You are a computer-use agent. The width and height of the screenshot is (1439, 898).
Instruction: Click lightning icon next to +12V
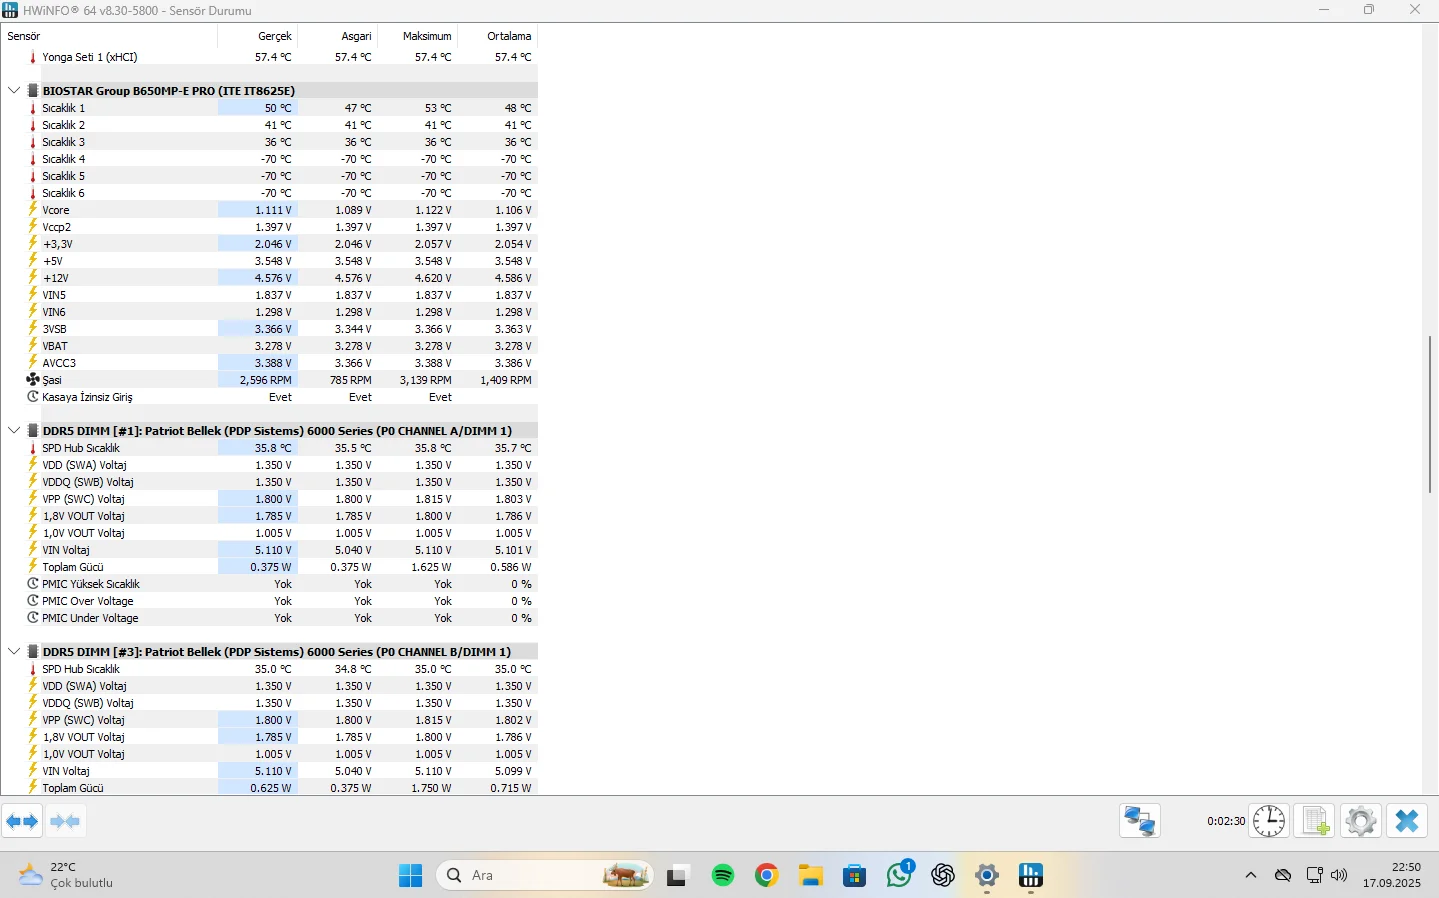(33, 278)
